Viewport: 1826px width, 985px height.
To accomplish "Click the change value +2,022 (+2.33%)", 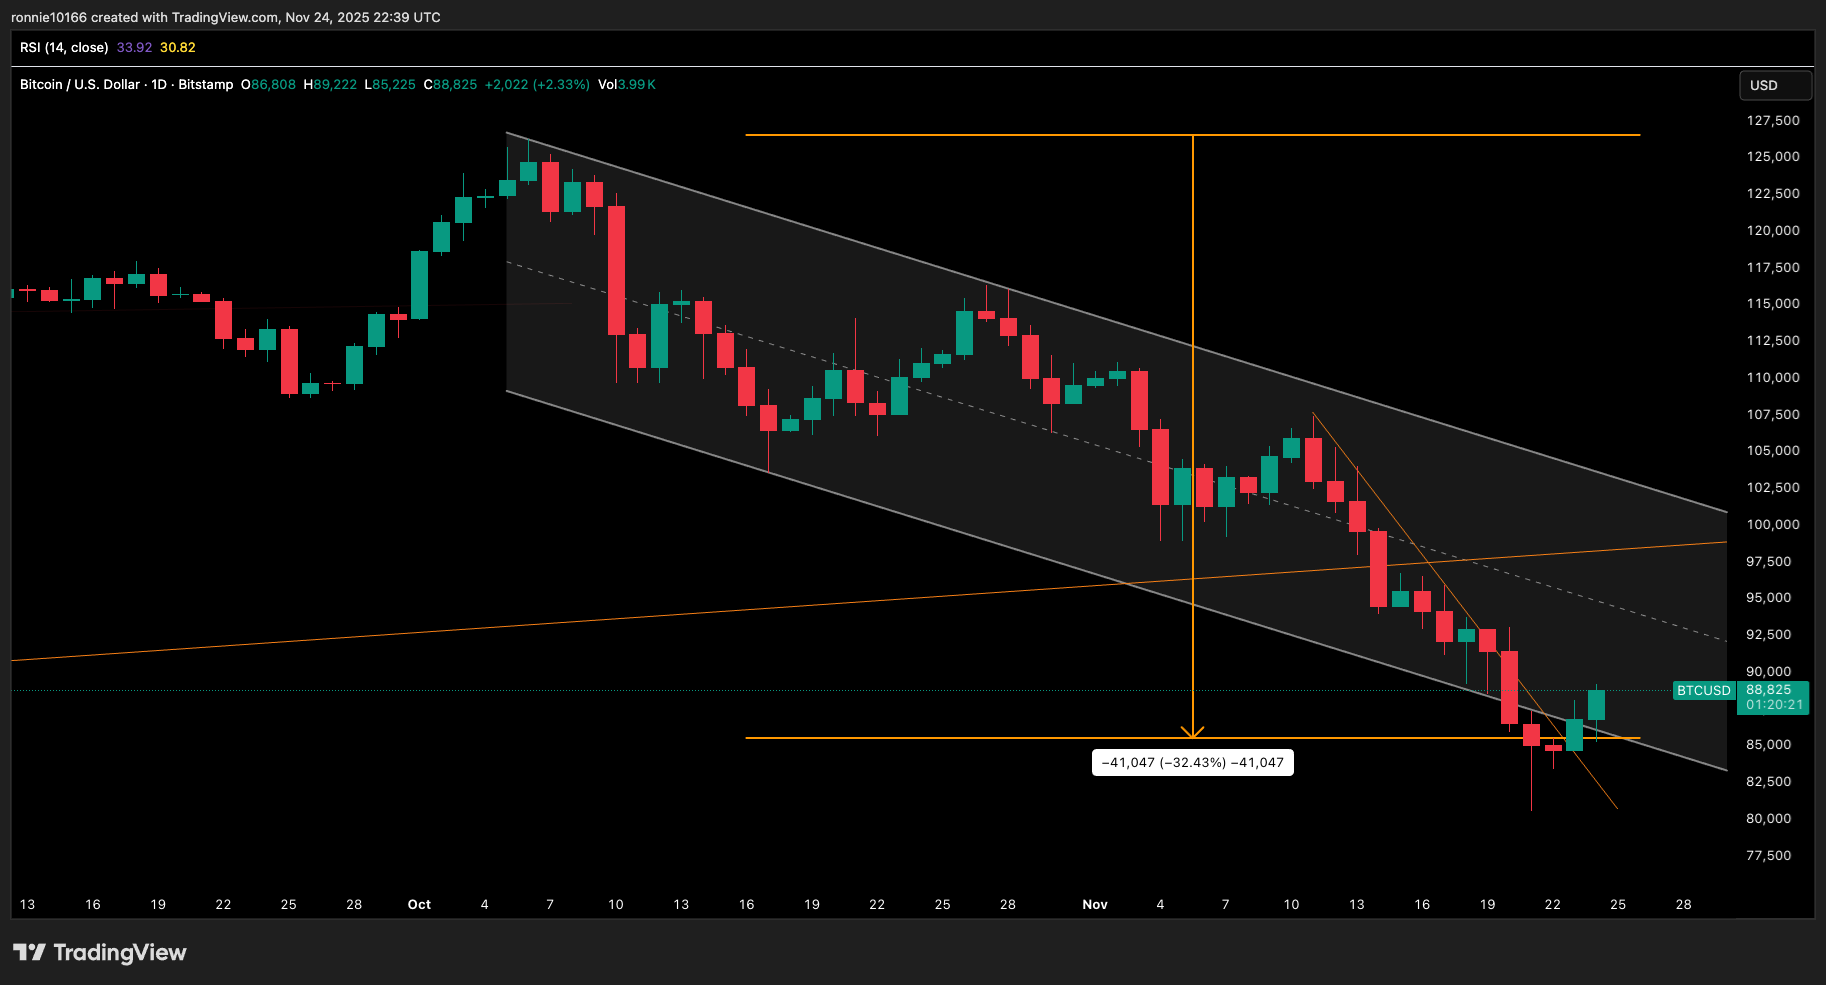I will coord(537,85).
